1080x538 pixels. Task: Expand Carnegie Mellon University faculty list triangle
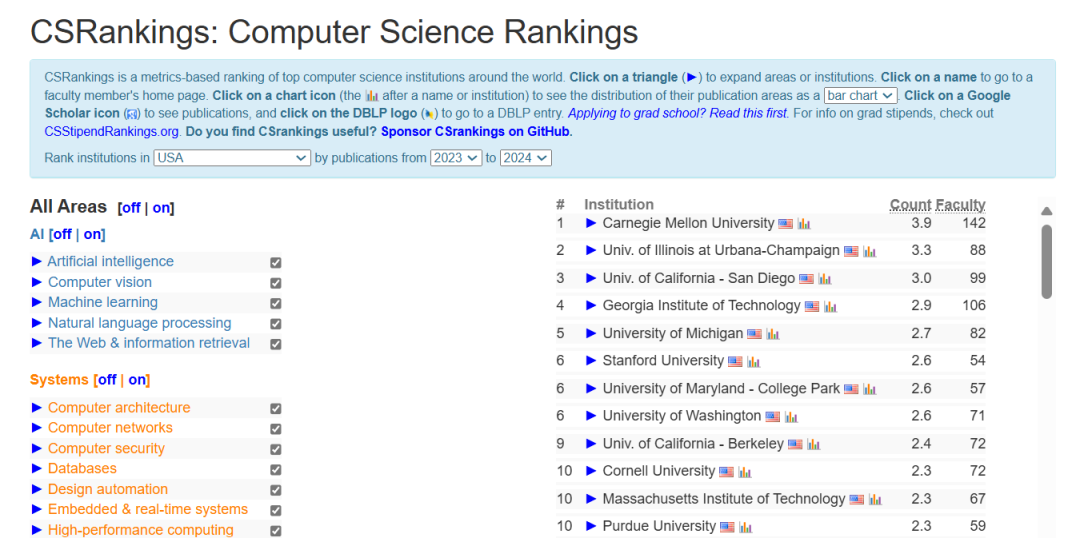[x=591, y=223]
